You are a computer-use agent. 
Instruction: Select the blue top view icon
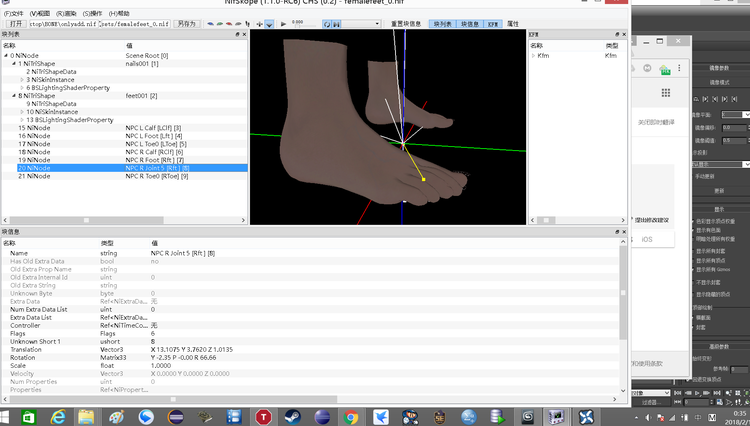click(210, 24)
